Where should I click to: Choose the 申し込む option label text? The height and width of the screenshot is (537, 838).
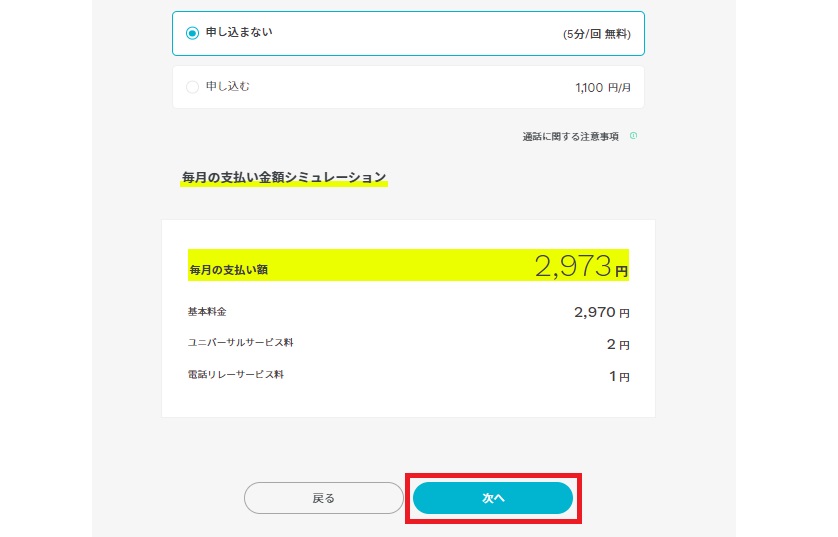[228, 87]
